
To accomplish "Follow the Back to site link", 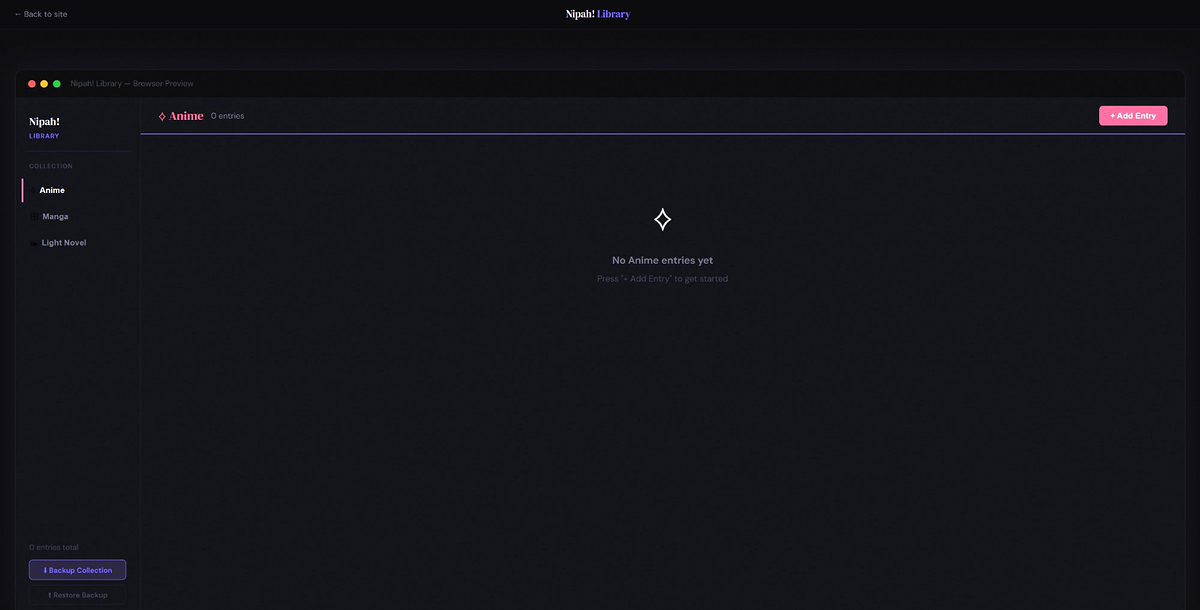I will pos(40,14).
